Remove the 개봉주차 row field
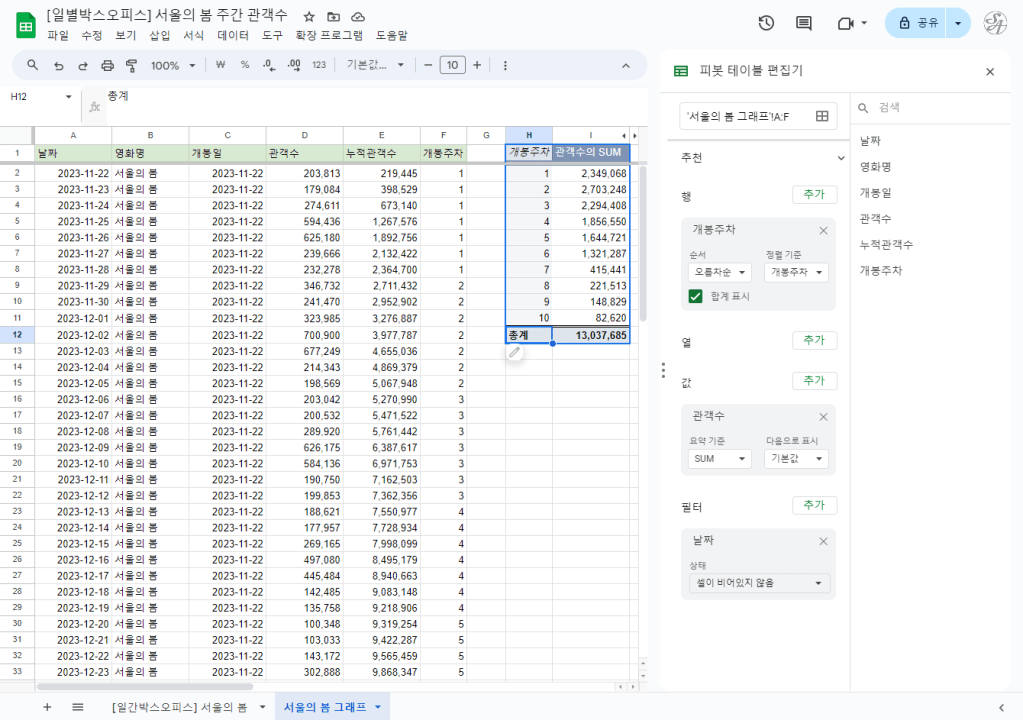The width and height of the screenshot is (1023, 720). 823,230
